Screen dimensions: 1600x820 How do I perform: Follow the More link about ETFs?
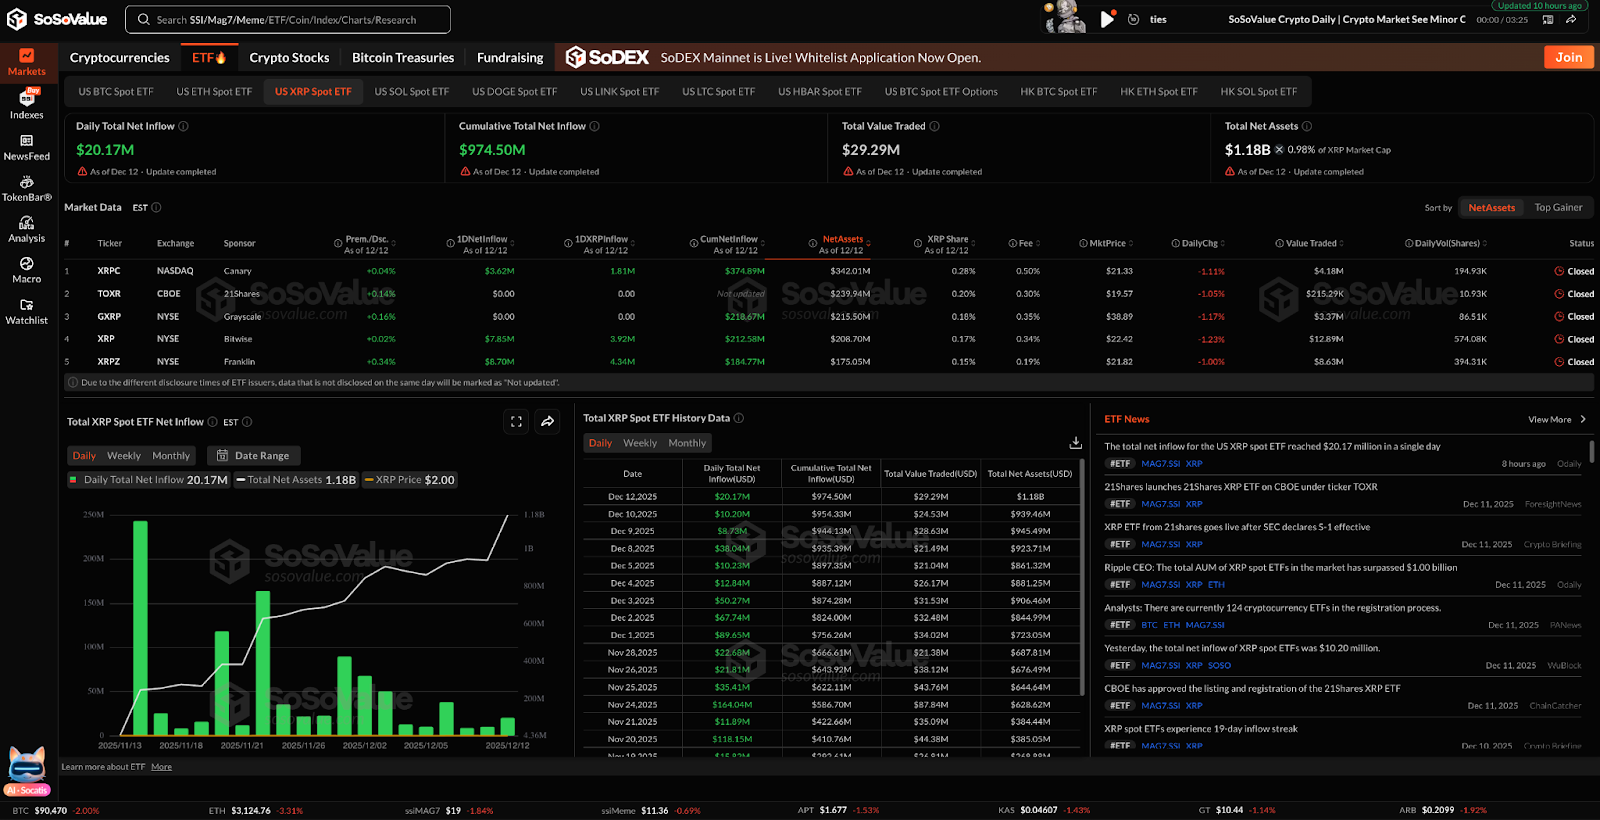click(x=161, y=767)
